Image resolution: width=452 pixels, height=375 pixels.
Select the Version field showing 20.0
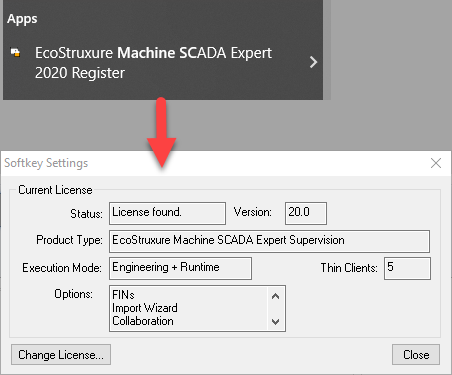pyautogui.click(x=306, y=213)
